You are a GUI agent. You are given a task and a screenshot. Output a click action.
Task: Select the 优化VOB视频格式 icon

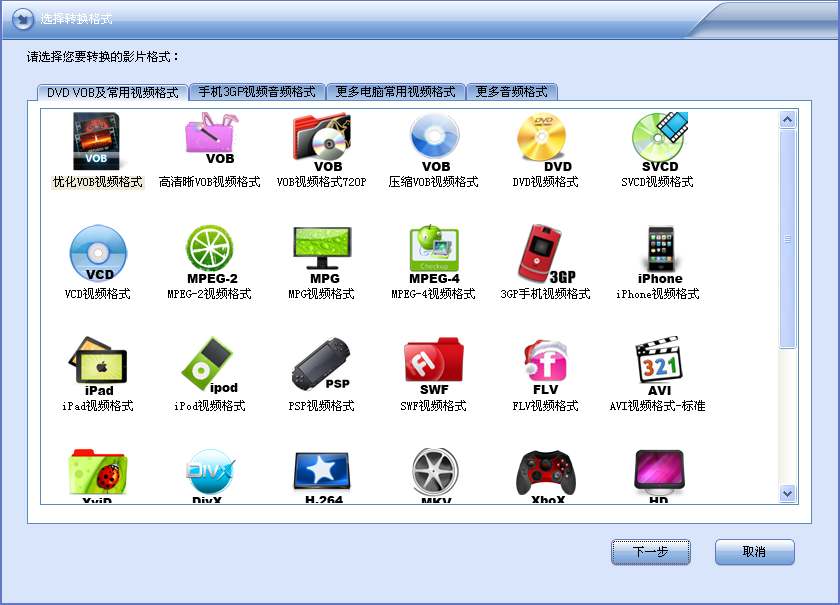97,141
